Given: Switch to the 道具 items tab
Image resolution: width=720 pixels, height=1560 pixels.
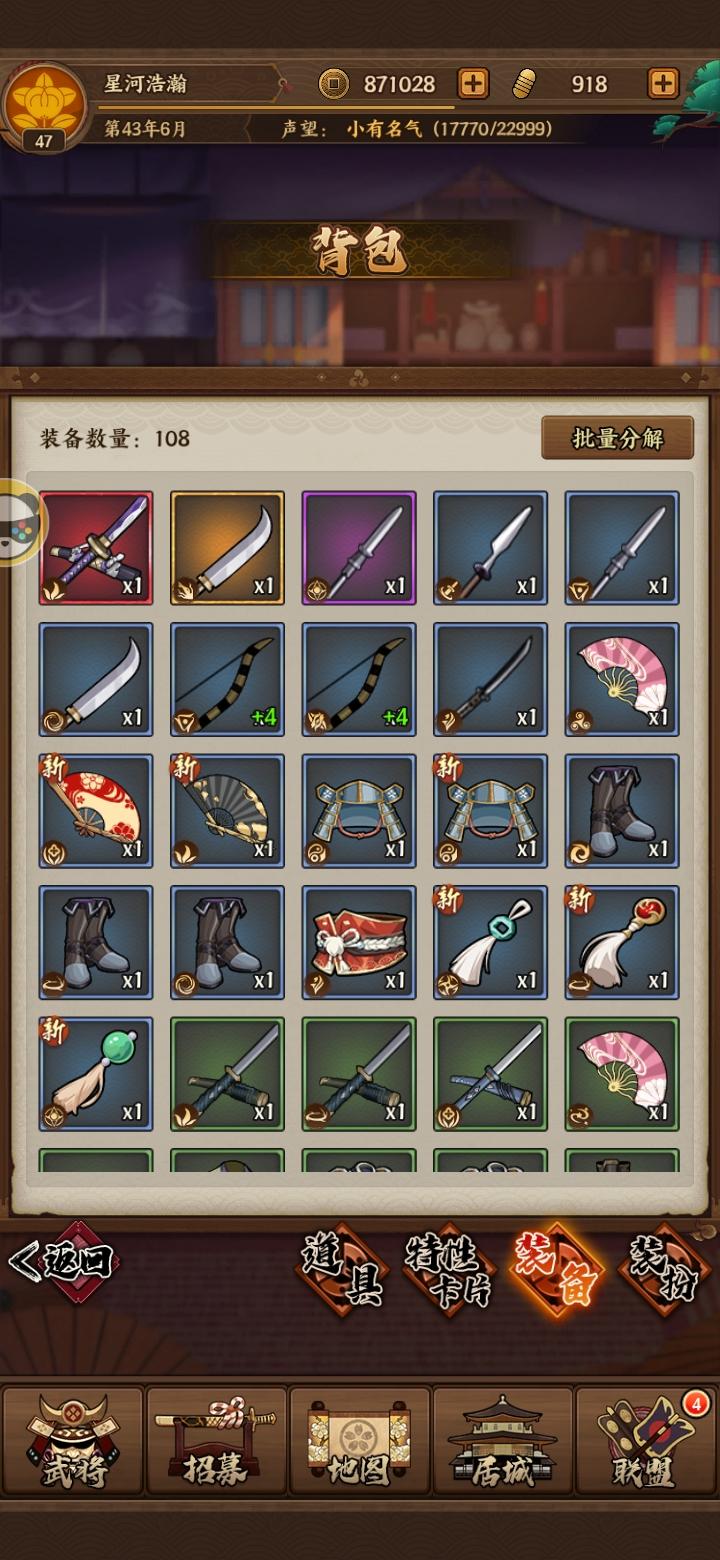Looking at the screenshot, I should [343, 1269].
